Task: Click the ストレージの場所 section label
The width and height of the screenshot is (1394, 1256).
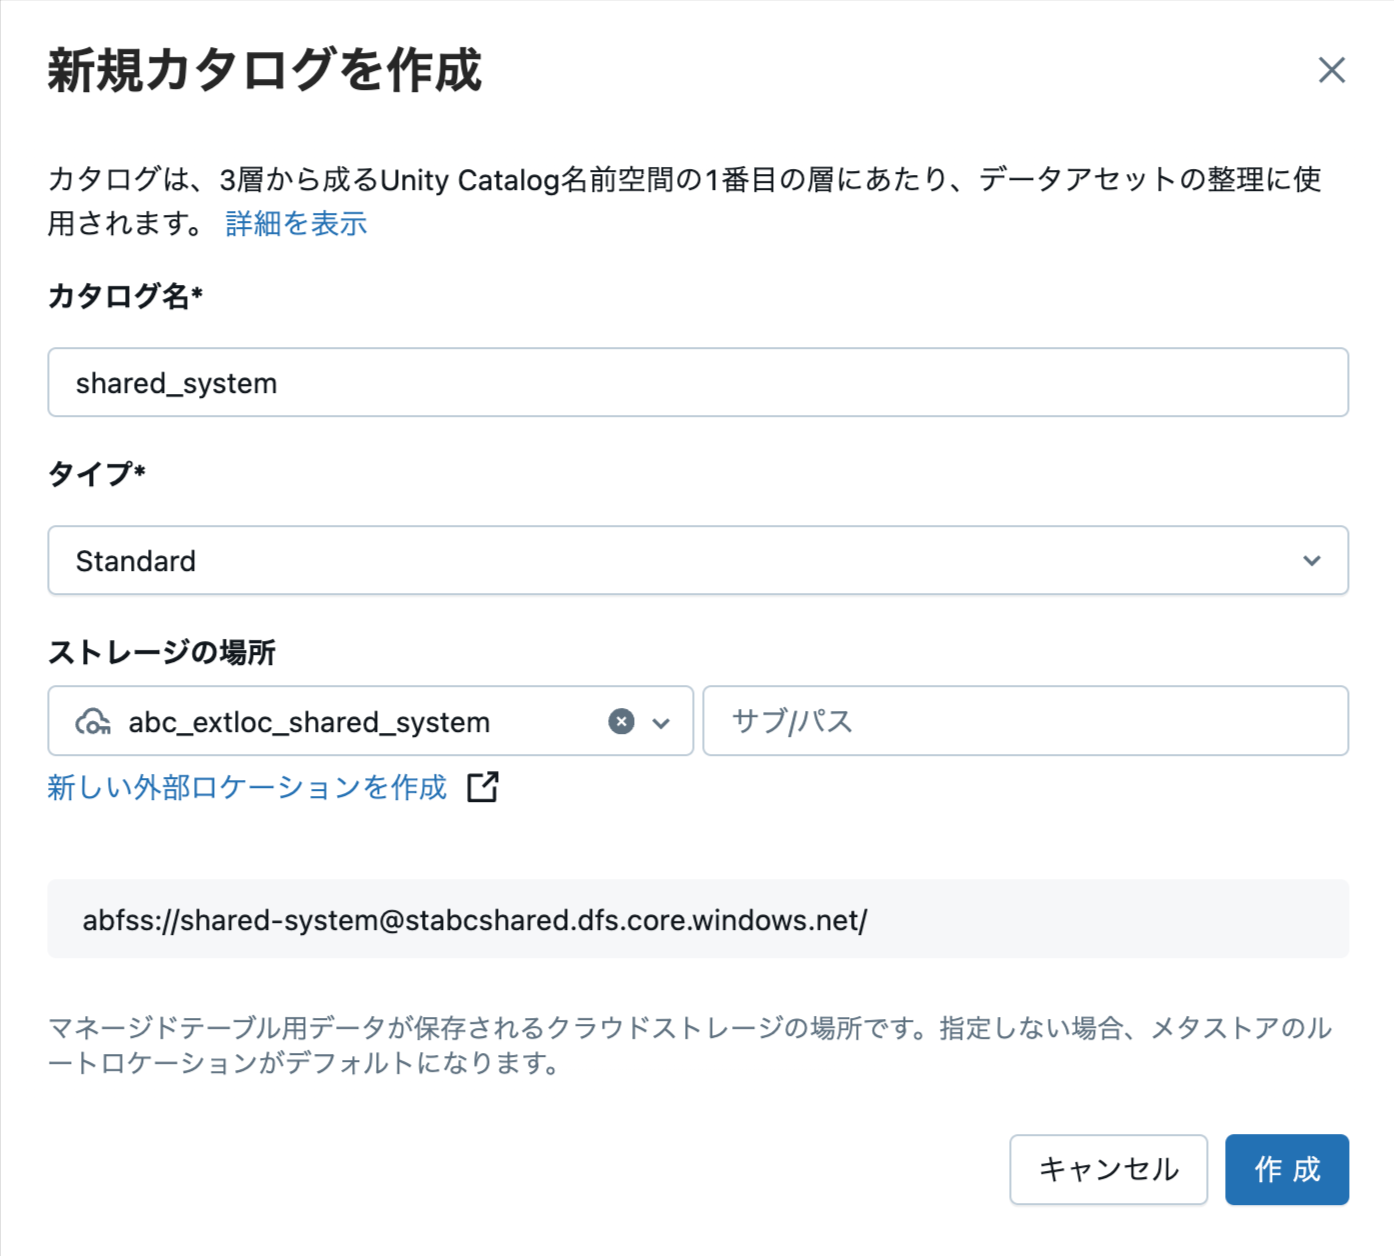Action: point(162,652)
